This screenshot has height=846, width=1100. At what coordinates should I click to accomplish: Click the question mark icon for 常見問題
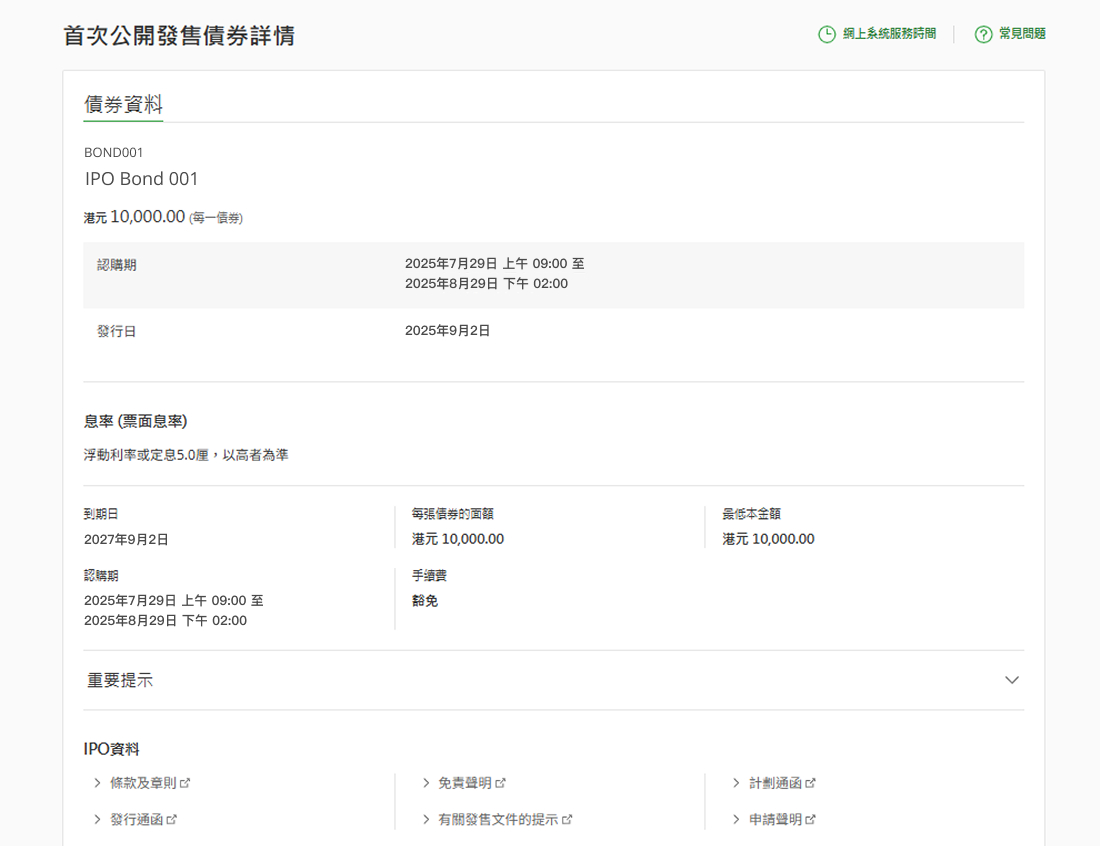click(x=983, y=34)
